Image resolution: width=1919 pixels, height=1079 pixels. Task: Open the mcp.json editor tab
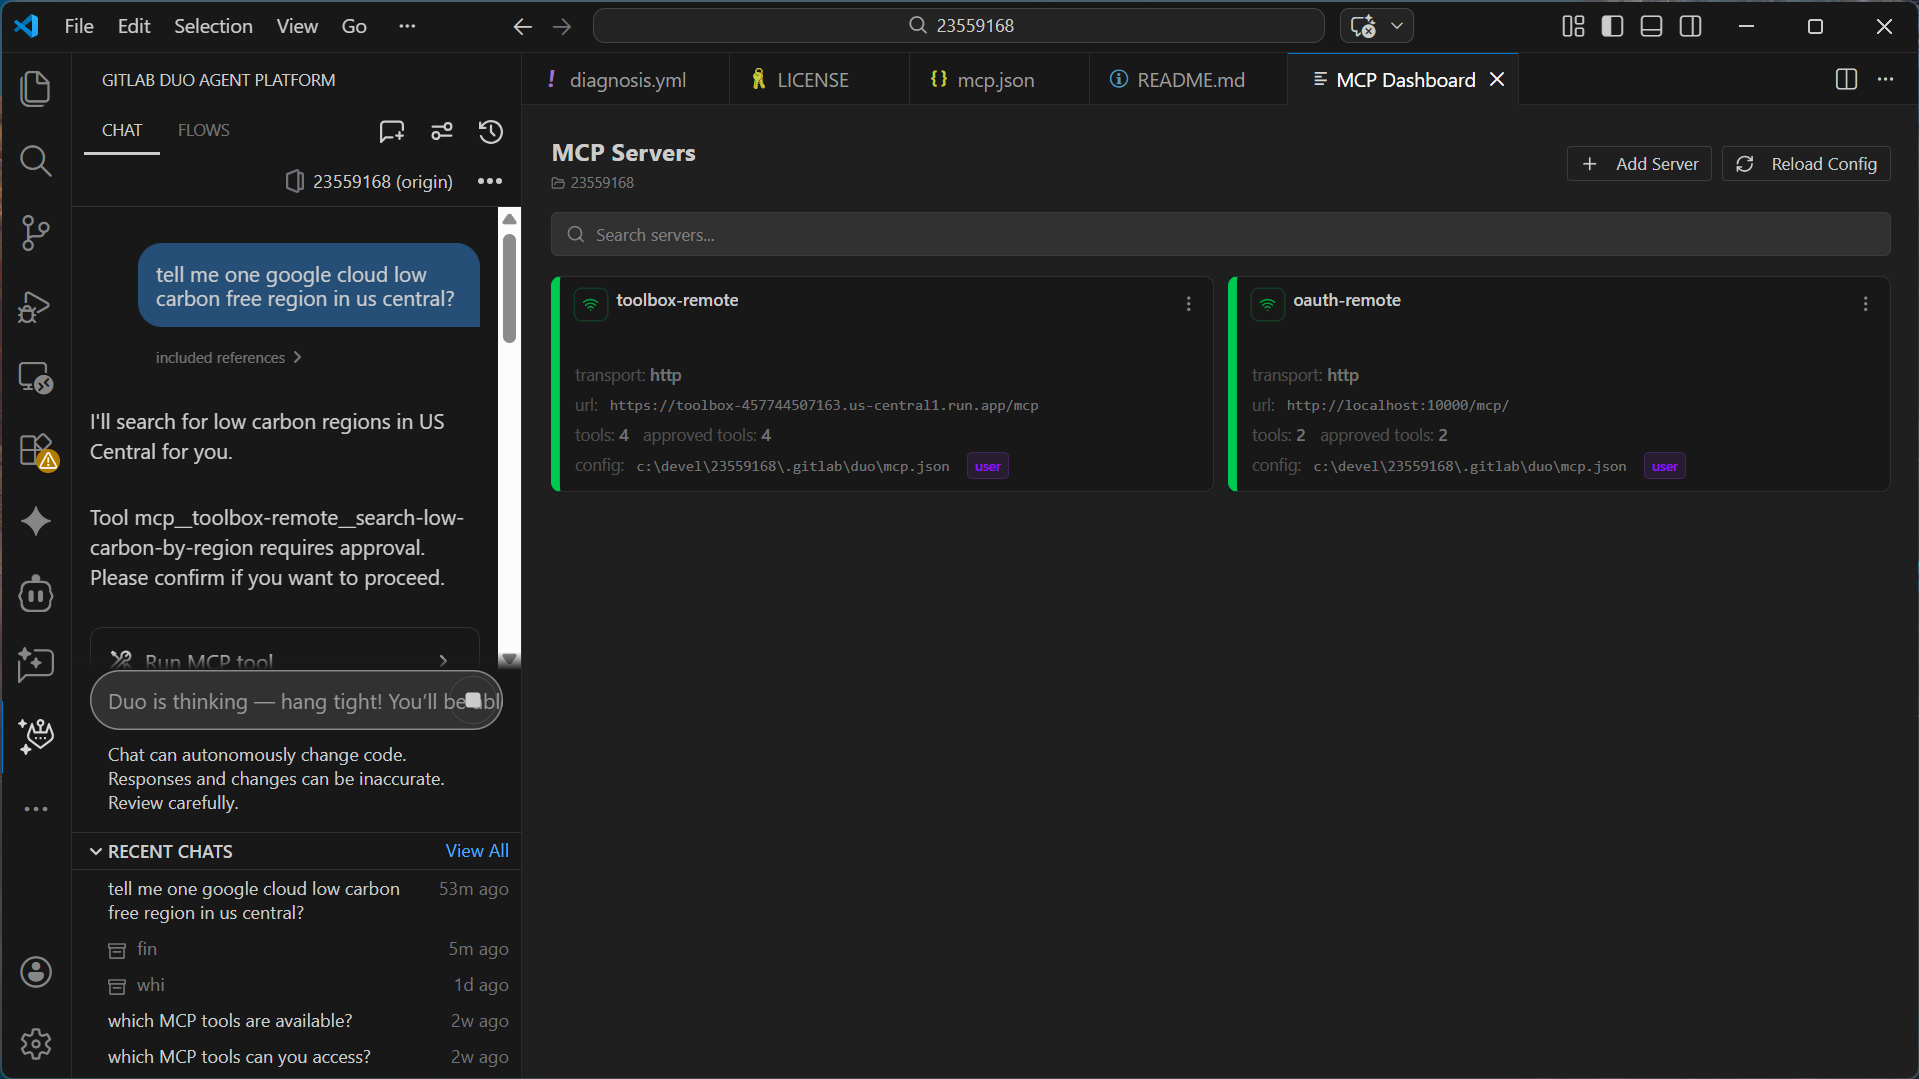[x=983, y=80]
